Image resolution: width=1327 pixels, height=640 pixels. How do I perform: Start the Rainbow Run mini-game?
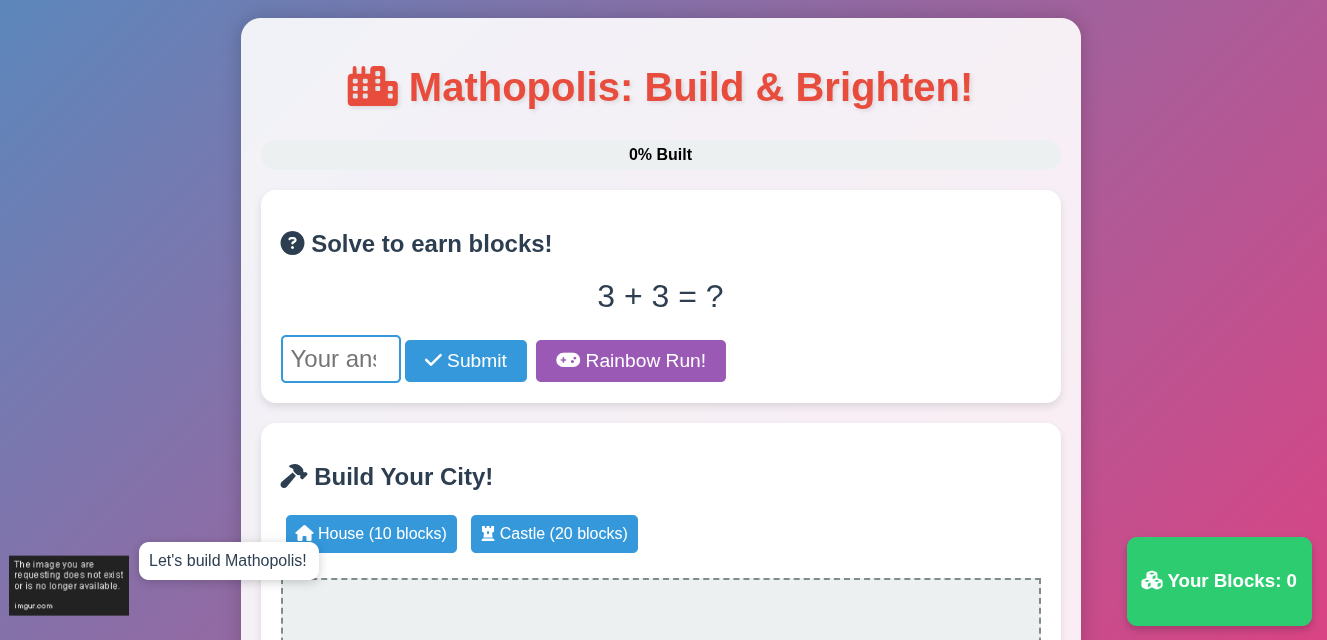coord(631,361)
